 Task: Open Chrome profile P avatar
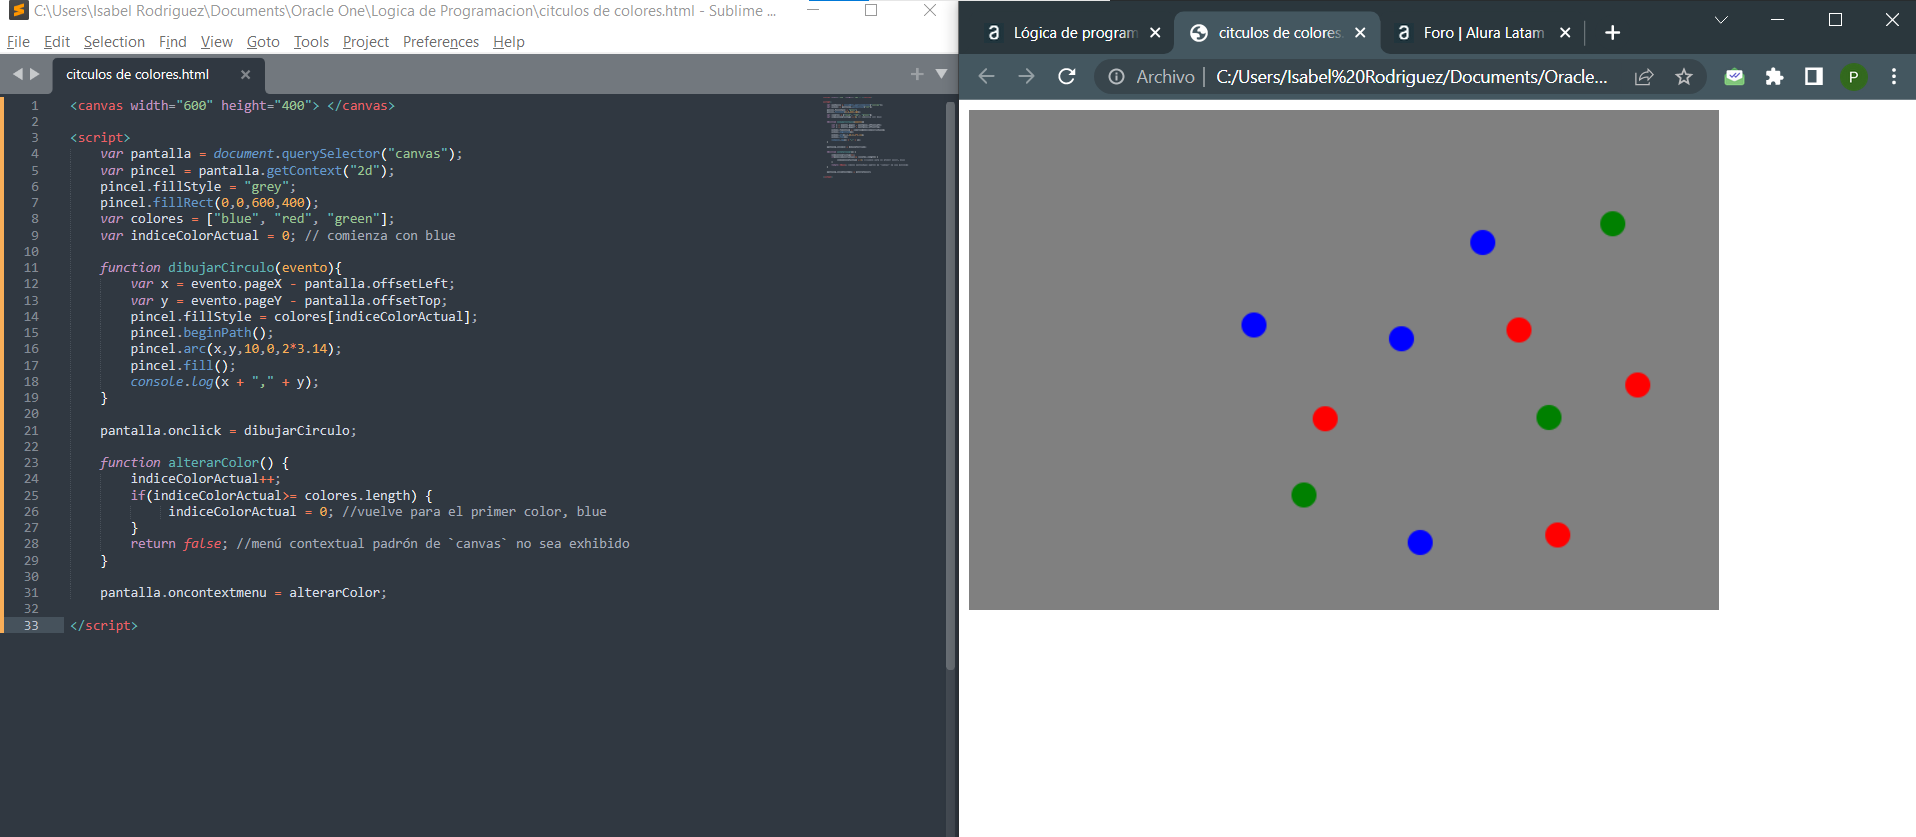(x=1853, y=77)
